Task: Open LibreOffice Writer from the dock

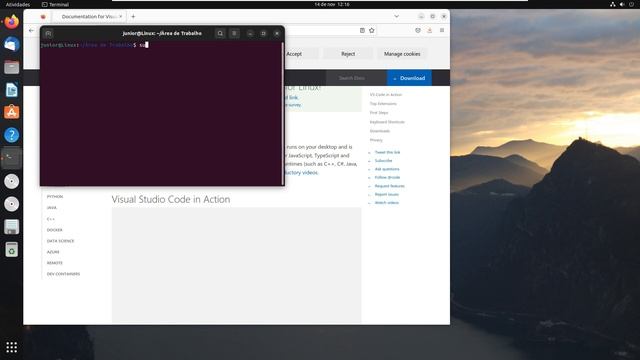Action: click(x=11, y=90)
